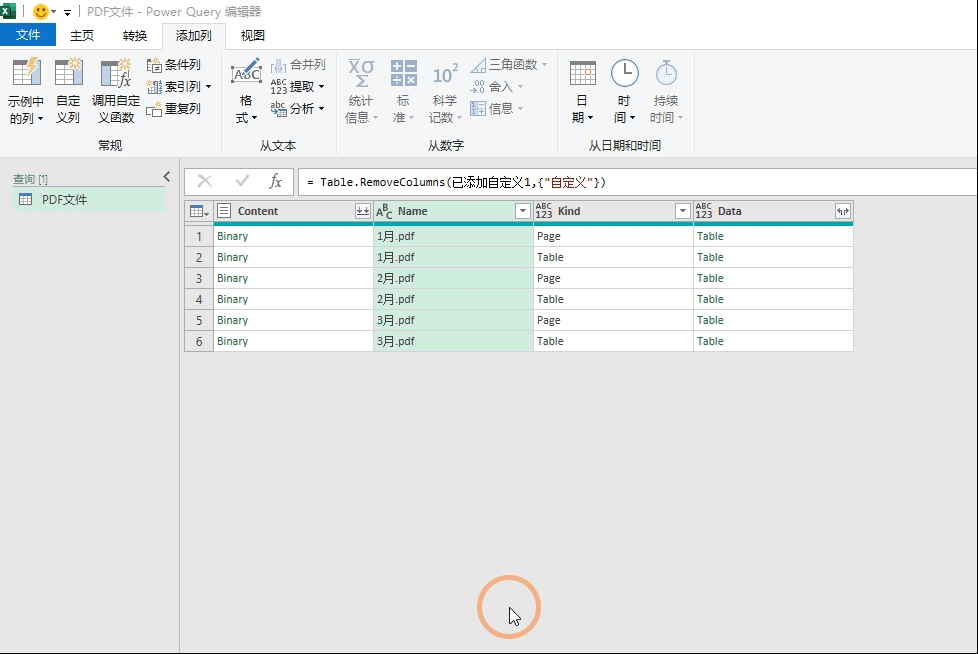This screenshot has height=654, width=978.
Task: Click the smiley feedback icon
Action: [x=41, y=11]
